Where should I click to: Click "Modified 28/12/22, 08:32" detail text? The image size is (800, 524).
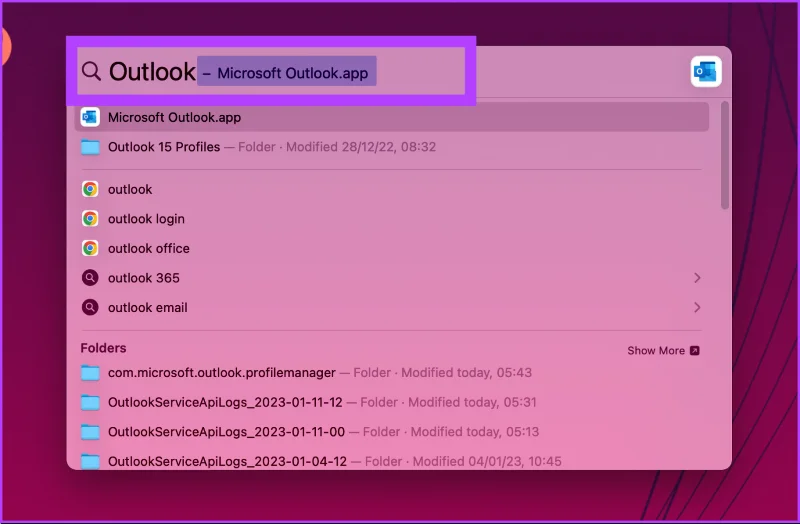[x=361, y=147]
